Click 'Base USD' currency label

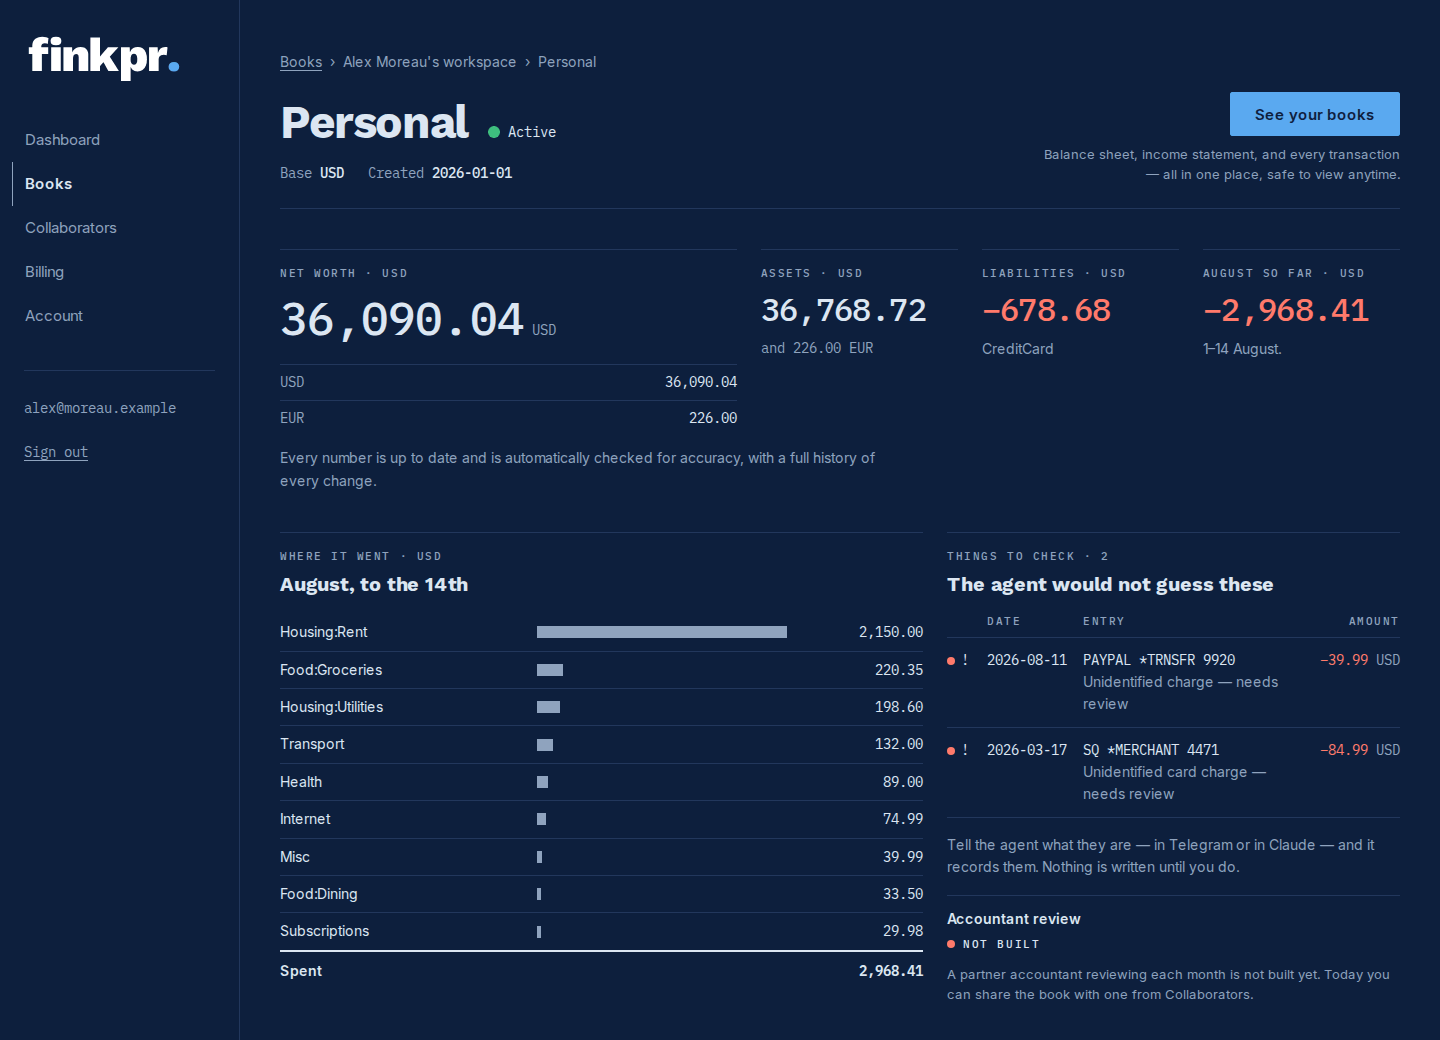pos(312,173)
